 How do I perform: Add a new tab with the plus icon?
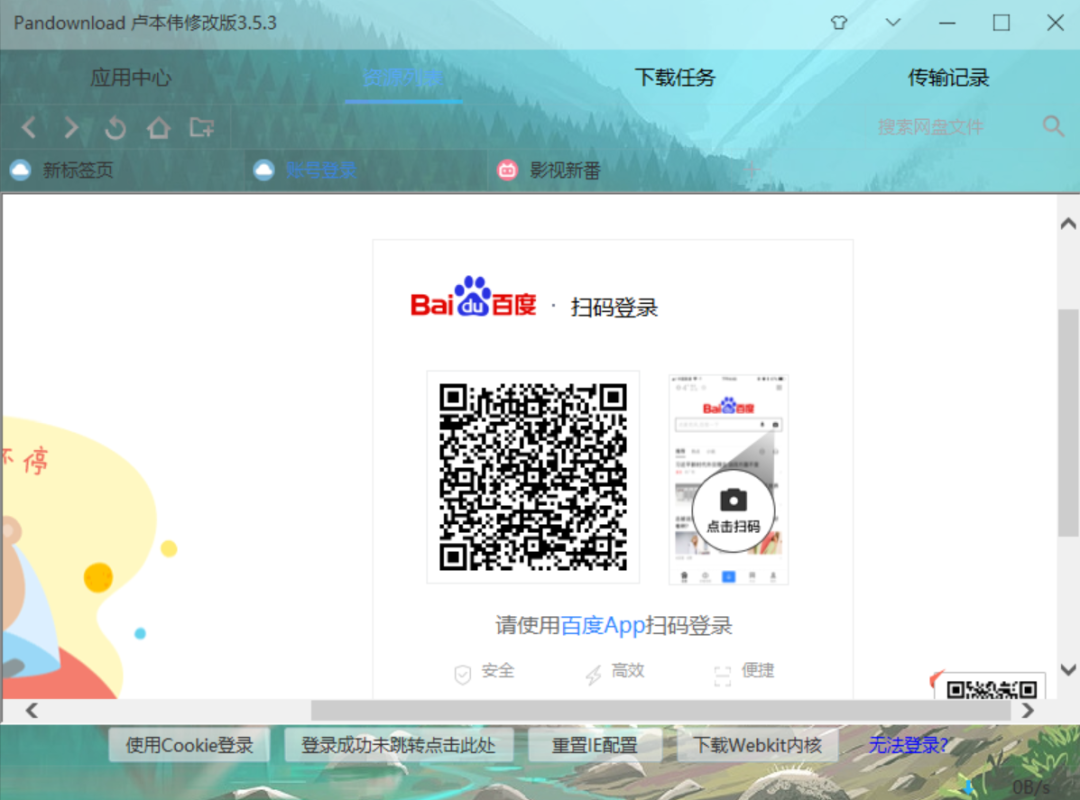[751, 170]
